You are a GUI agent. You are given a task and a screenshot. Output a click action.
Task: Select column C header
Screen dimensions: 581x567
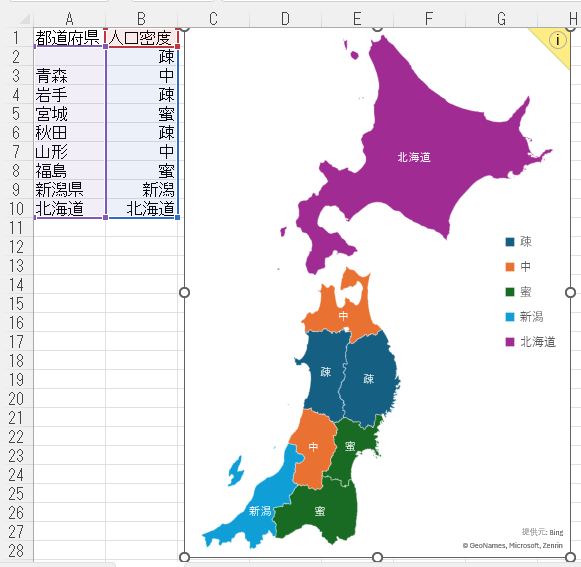[x=213, y=19]
